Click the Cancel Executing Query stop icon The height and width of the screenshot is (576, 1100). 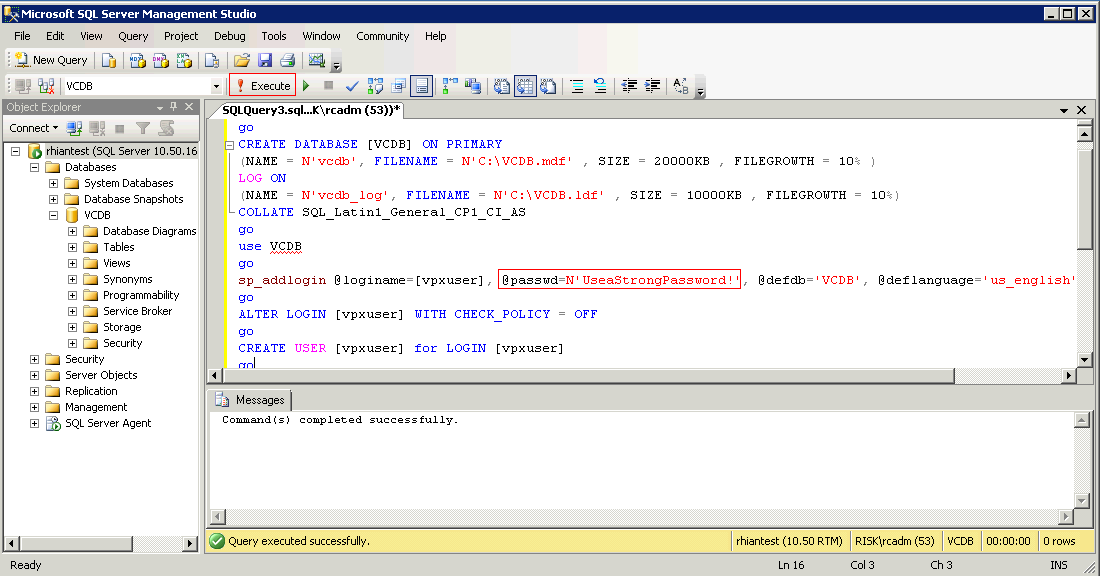pyautogui.click(x=328, y=86)
